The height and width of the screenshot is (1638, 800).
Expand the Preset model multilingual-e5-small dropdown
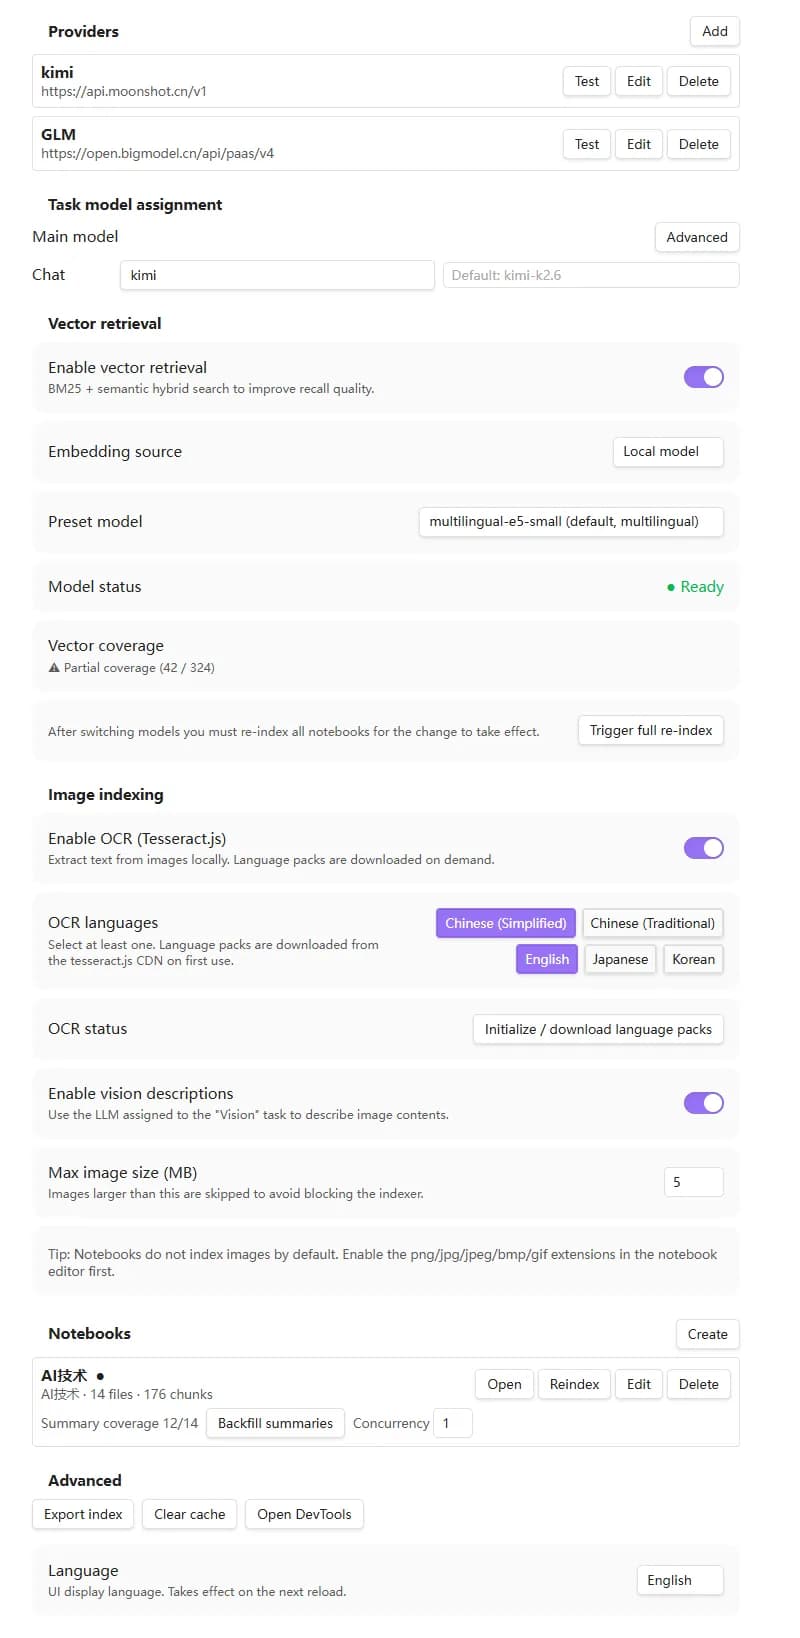pyautogui.click(x=571, y=521)
